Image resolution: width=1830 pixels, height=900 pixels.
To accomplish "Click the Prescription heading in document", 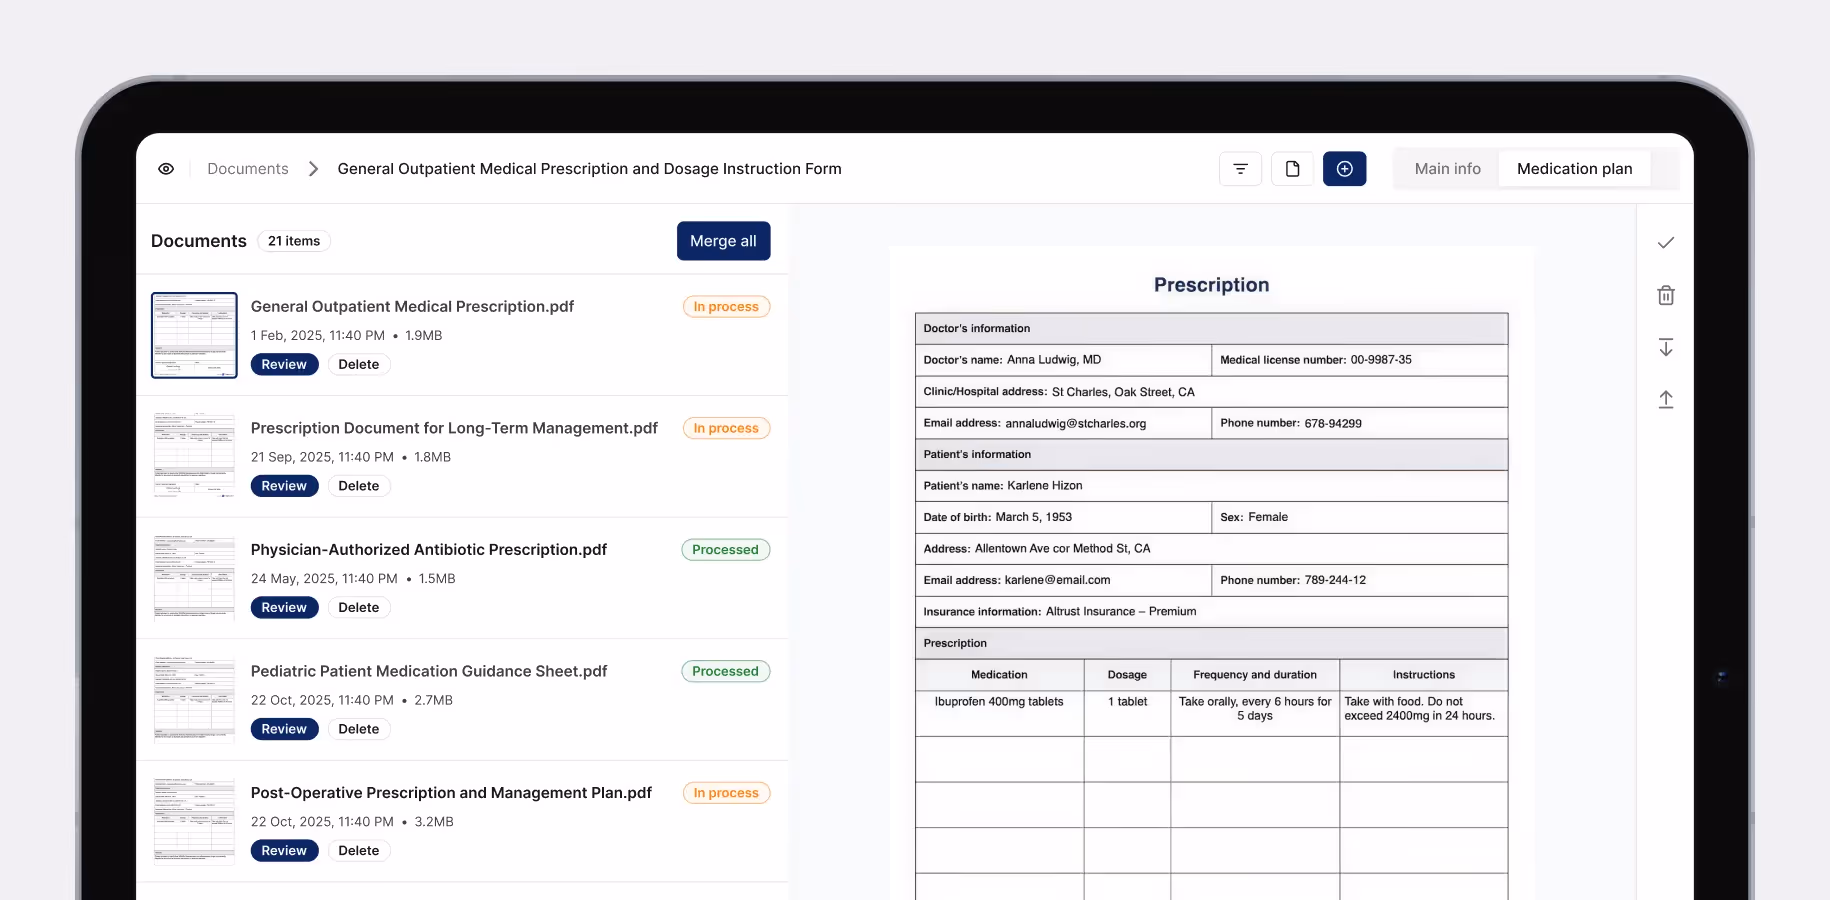I will click(1211, 285).
